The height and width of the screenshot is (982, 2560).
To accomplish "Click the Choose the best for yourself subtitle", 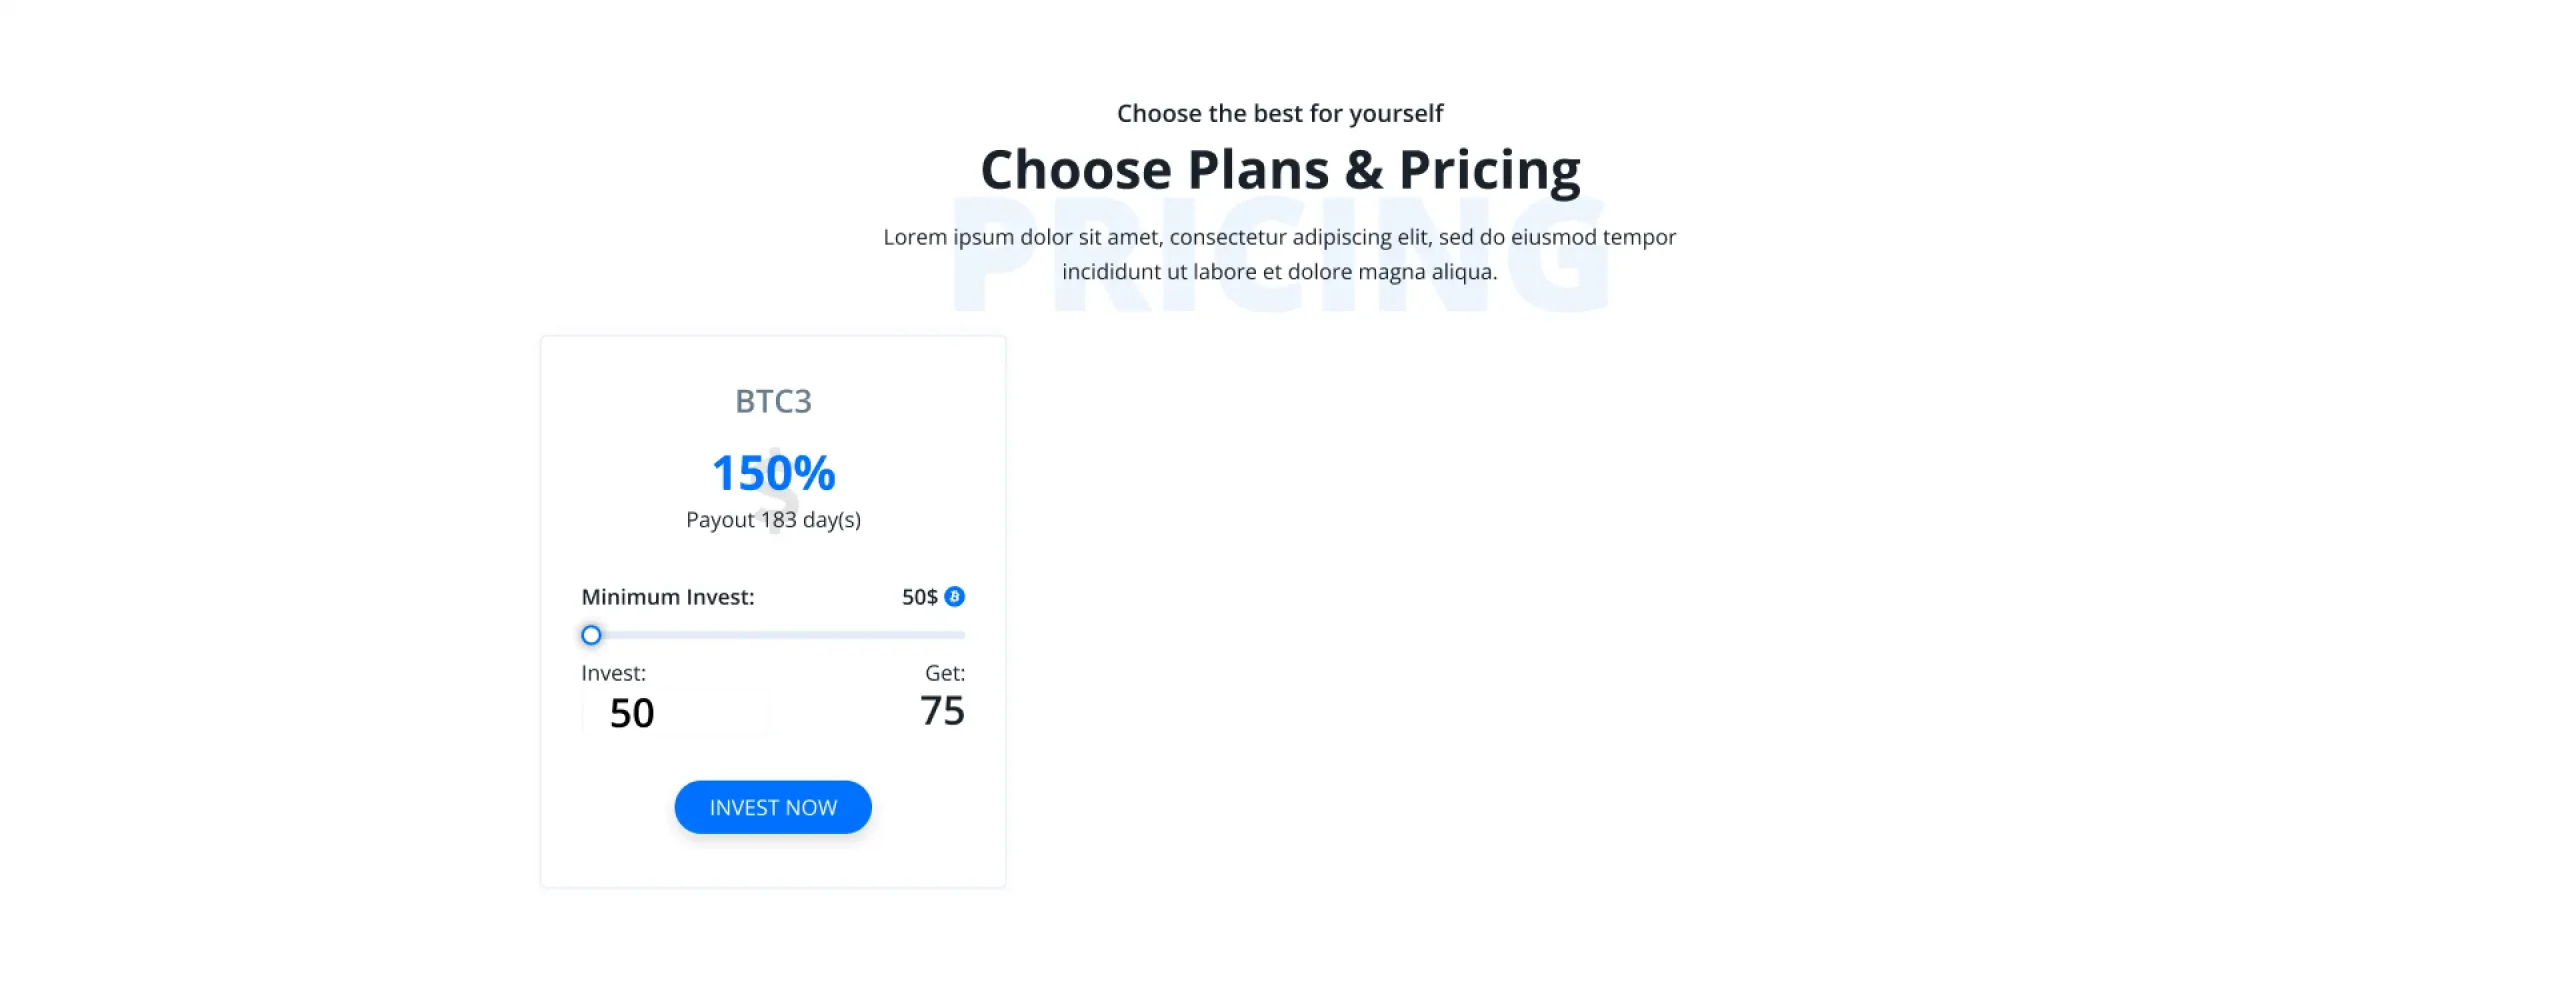I will click(1280, 113).
